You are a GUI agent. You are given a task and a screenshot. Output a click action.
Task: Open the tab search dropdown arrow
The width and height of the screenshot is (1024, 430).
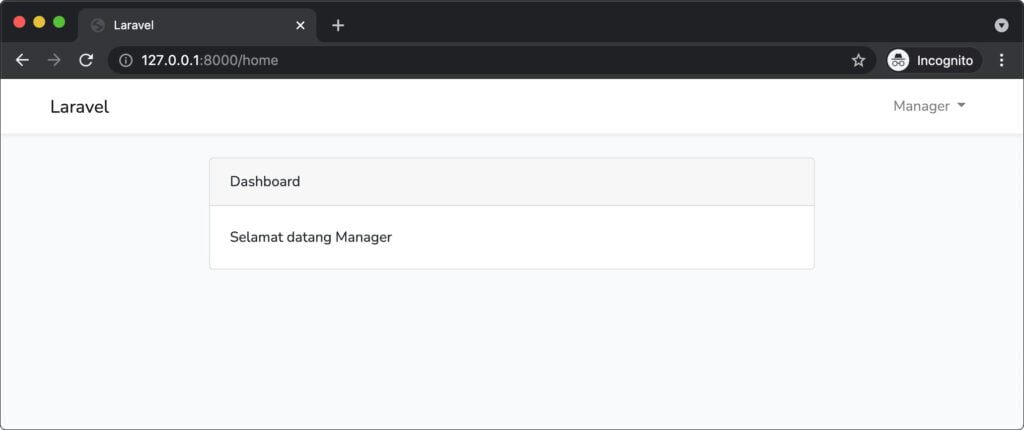click(x=1001, y=25)
